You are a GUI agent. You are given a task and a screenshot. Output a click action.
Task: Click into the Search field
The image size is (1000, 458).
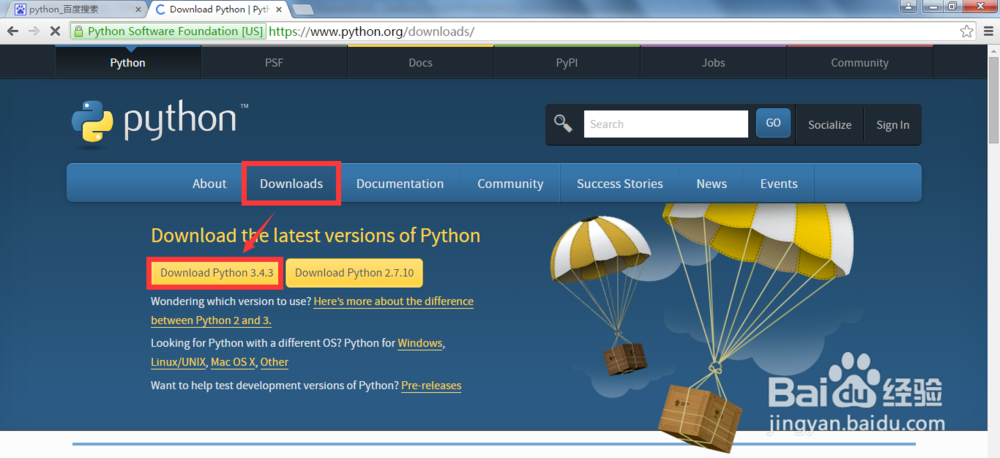point(666,124)
